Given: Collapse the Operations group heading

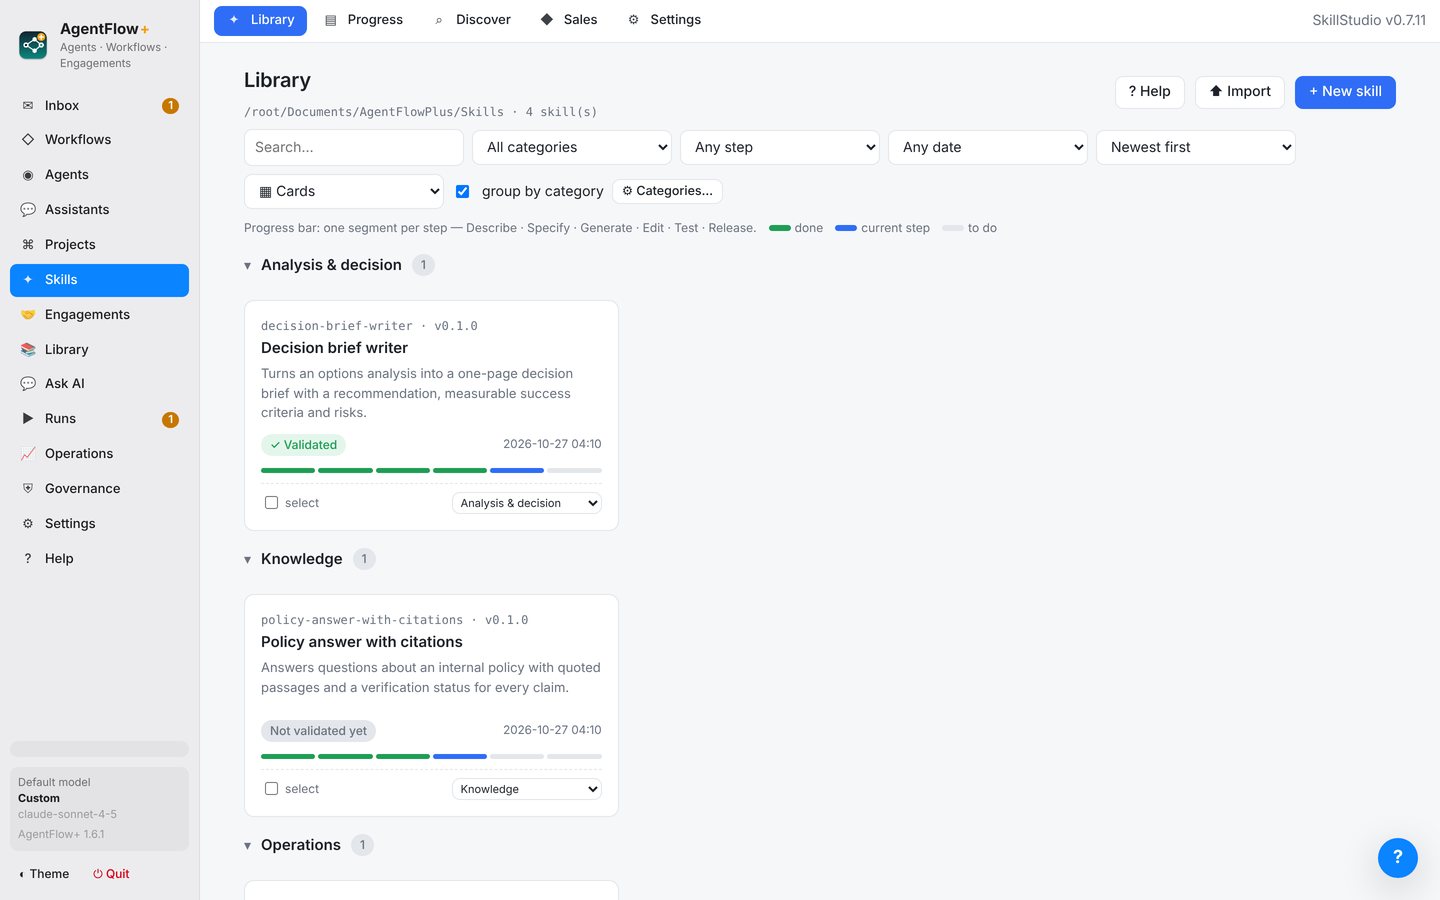Looking at the screenshot, I should [247, 846].
